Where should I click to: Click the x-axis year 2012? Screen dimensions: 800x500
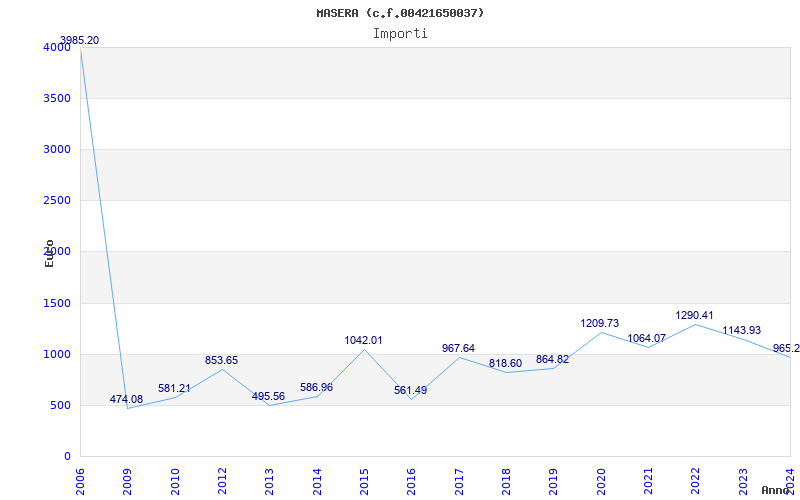click(222, 481)
